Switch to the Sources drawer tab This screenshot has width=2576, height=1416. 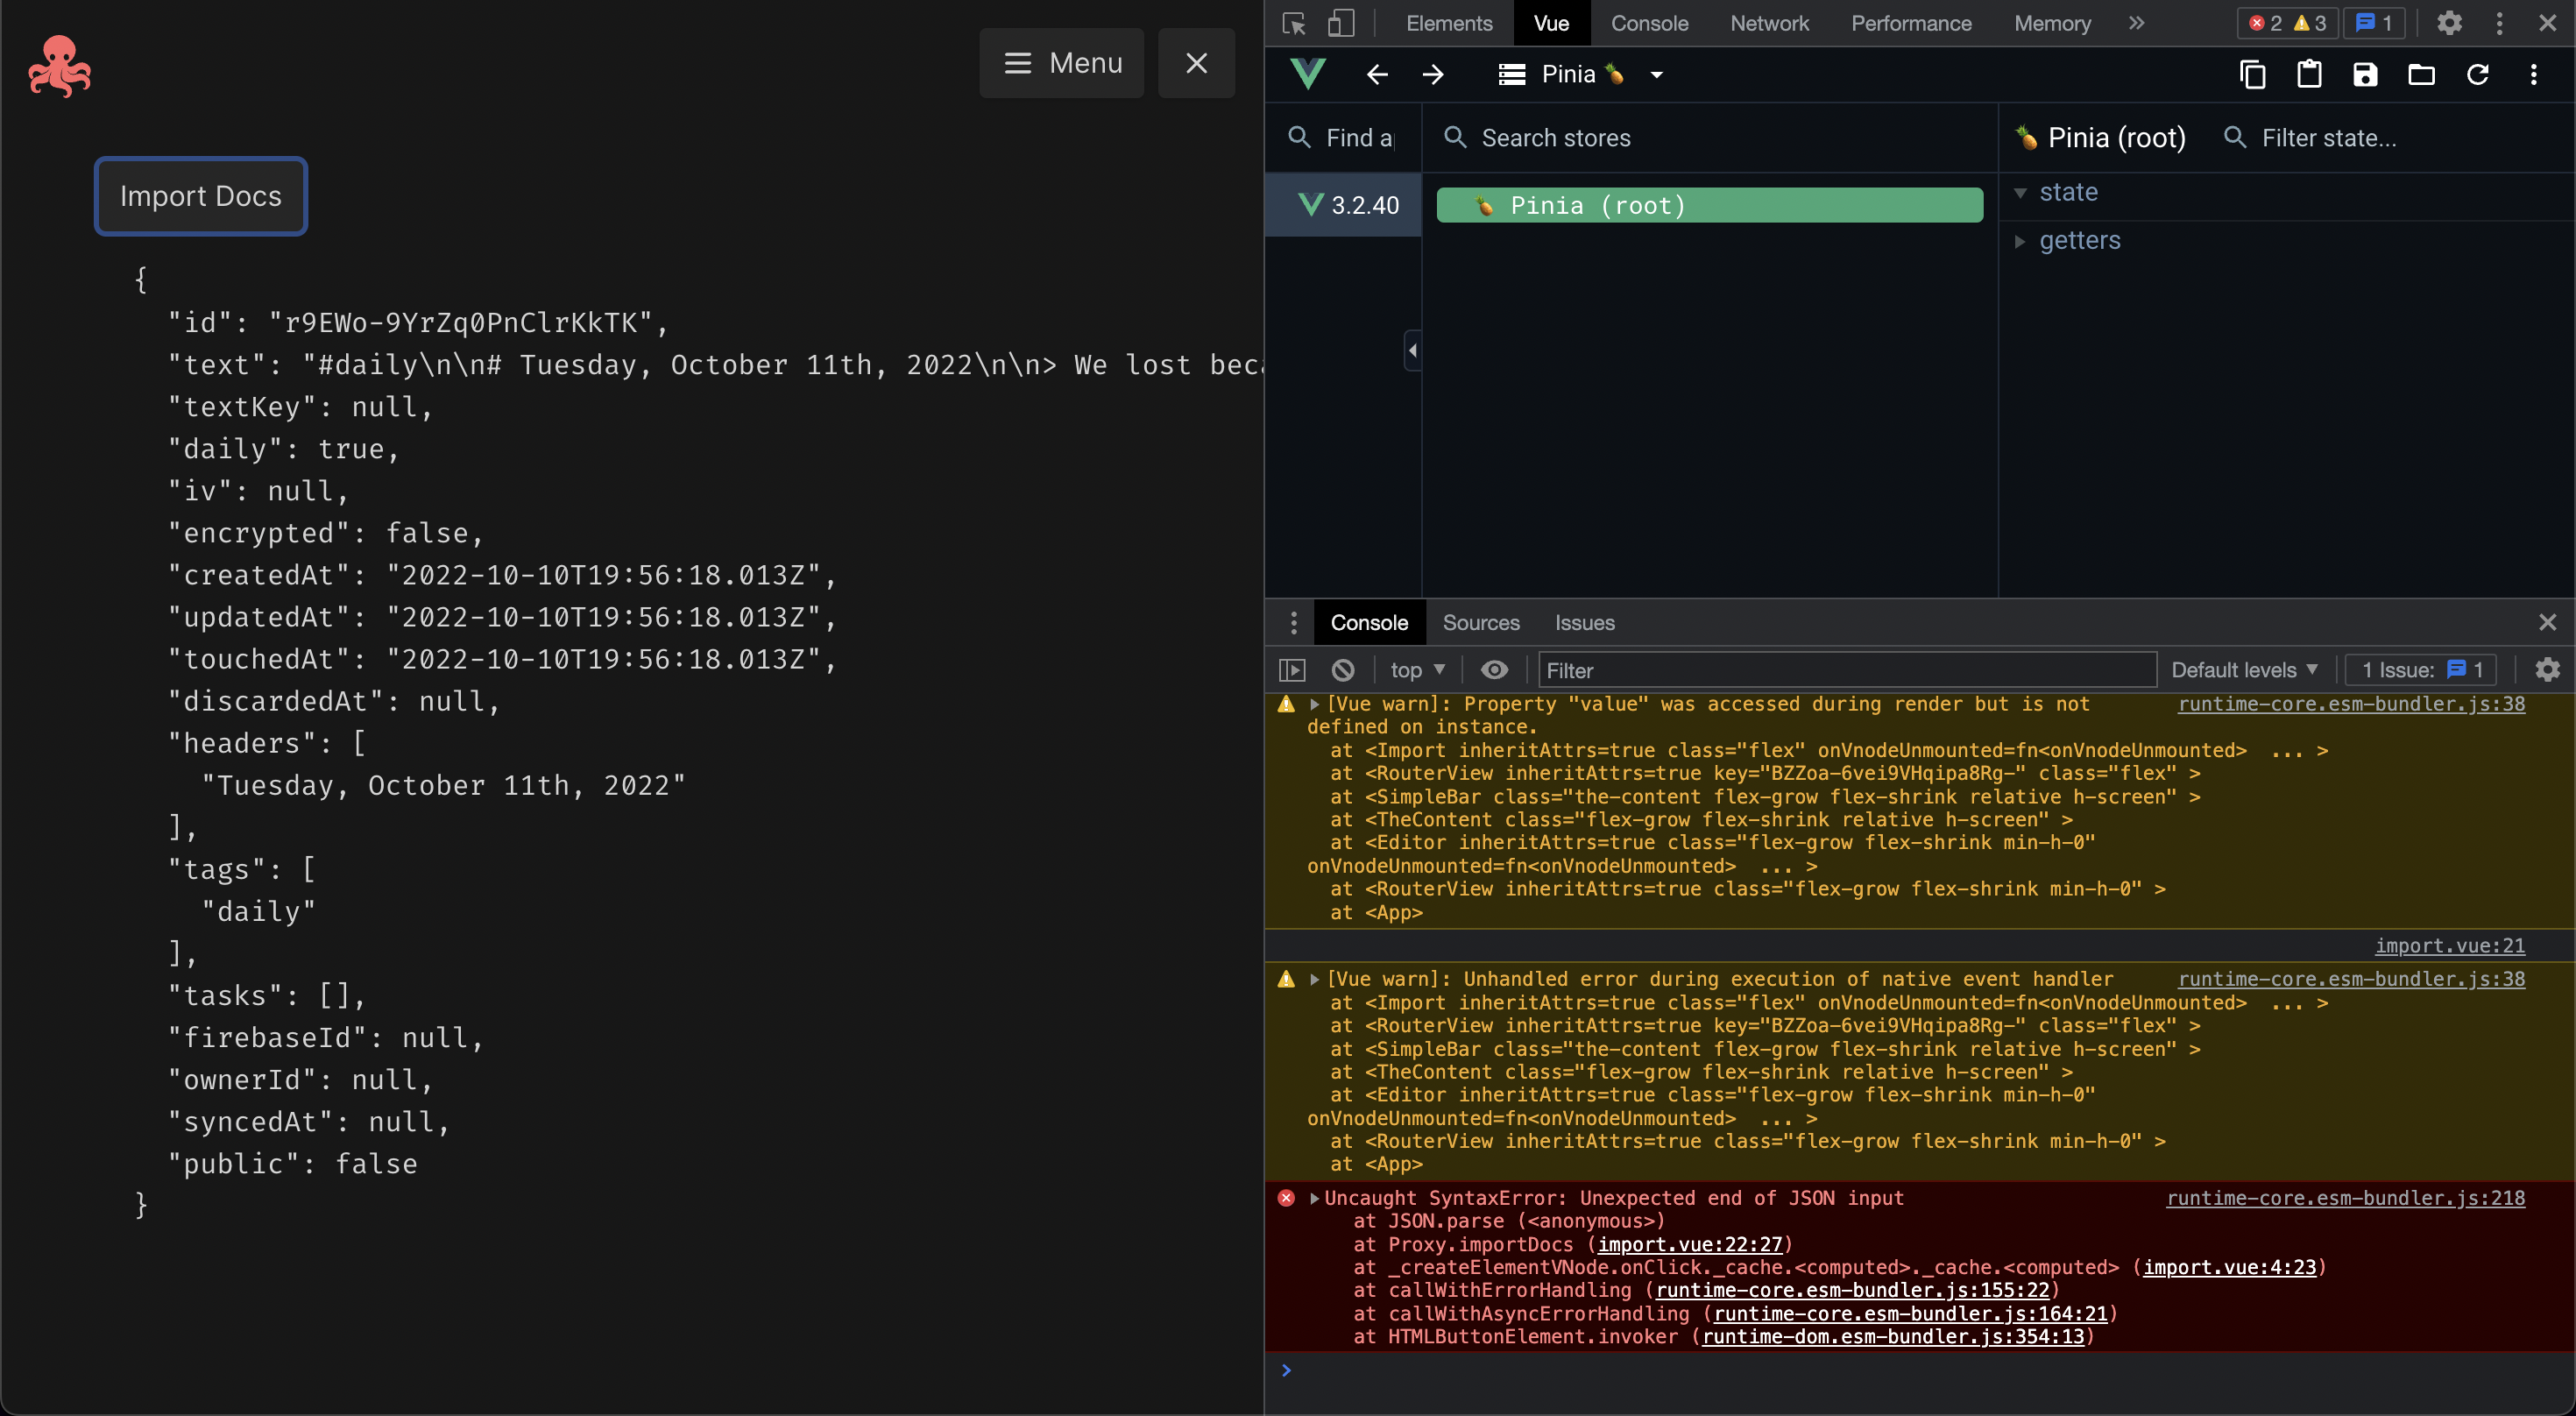[1480, 623]
